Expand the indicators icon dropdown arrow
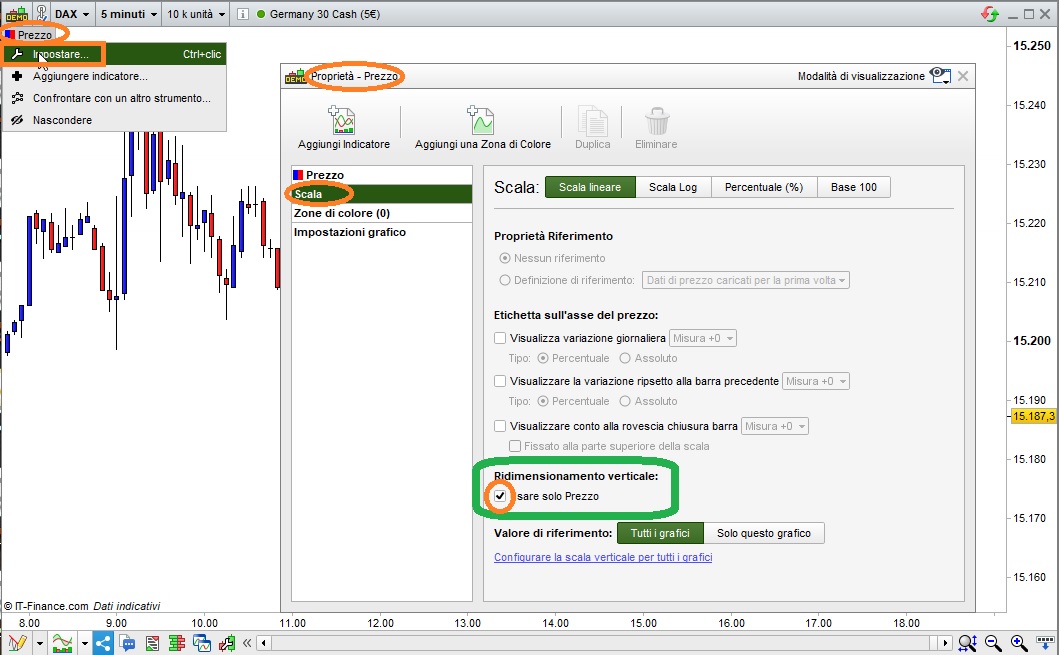The height and width of the screenshot is (655, 1059). point(84,643)
